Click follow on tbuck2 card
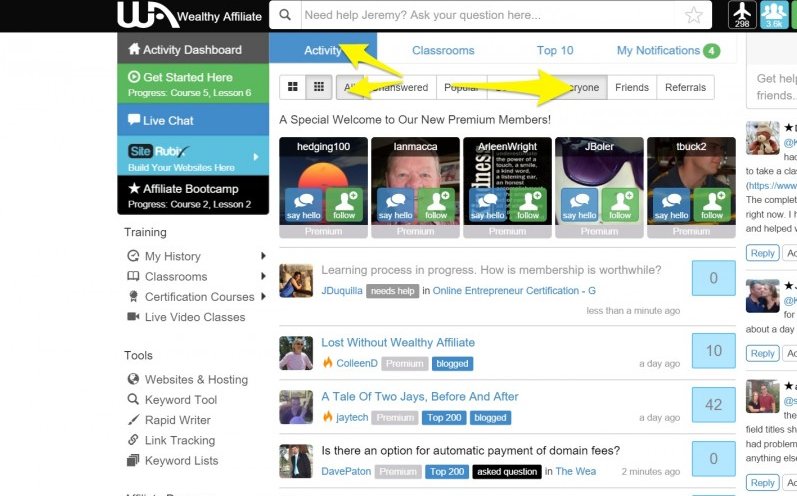This screenshot has height=496, width=797. [712, 205]
